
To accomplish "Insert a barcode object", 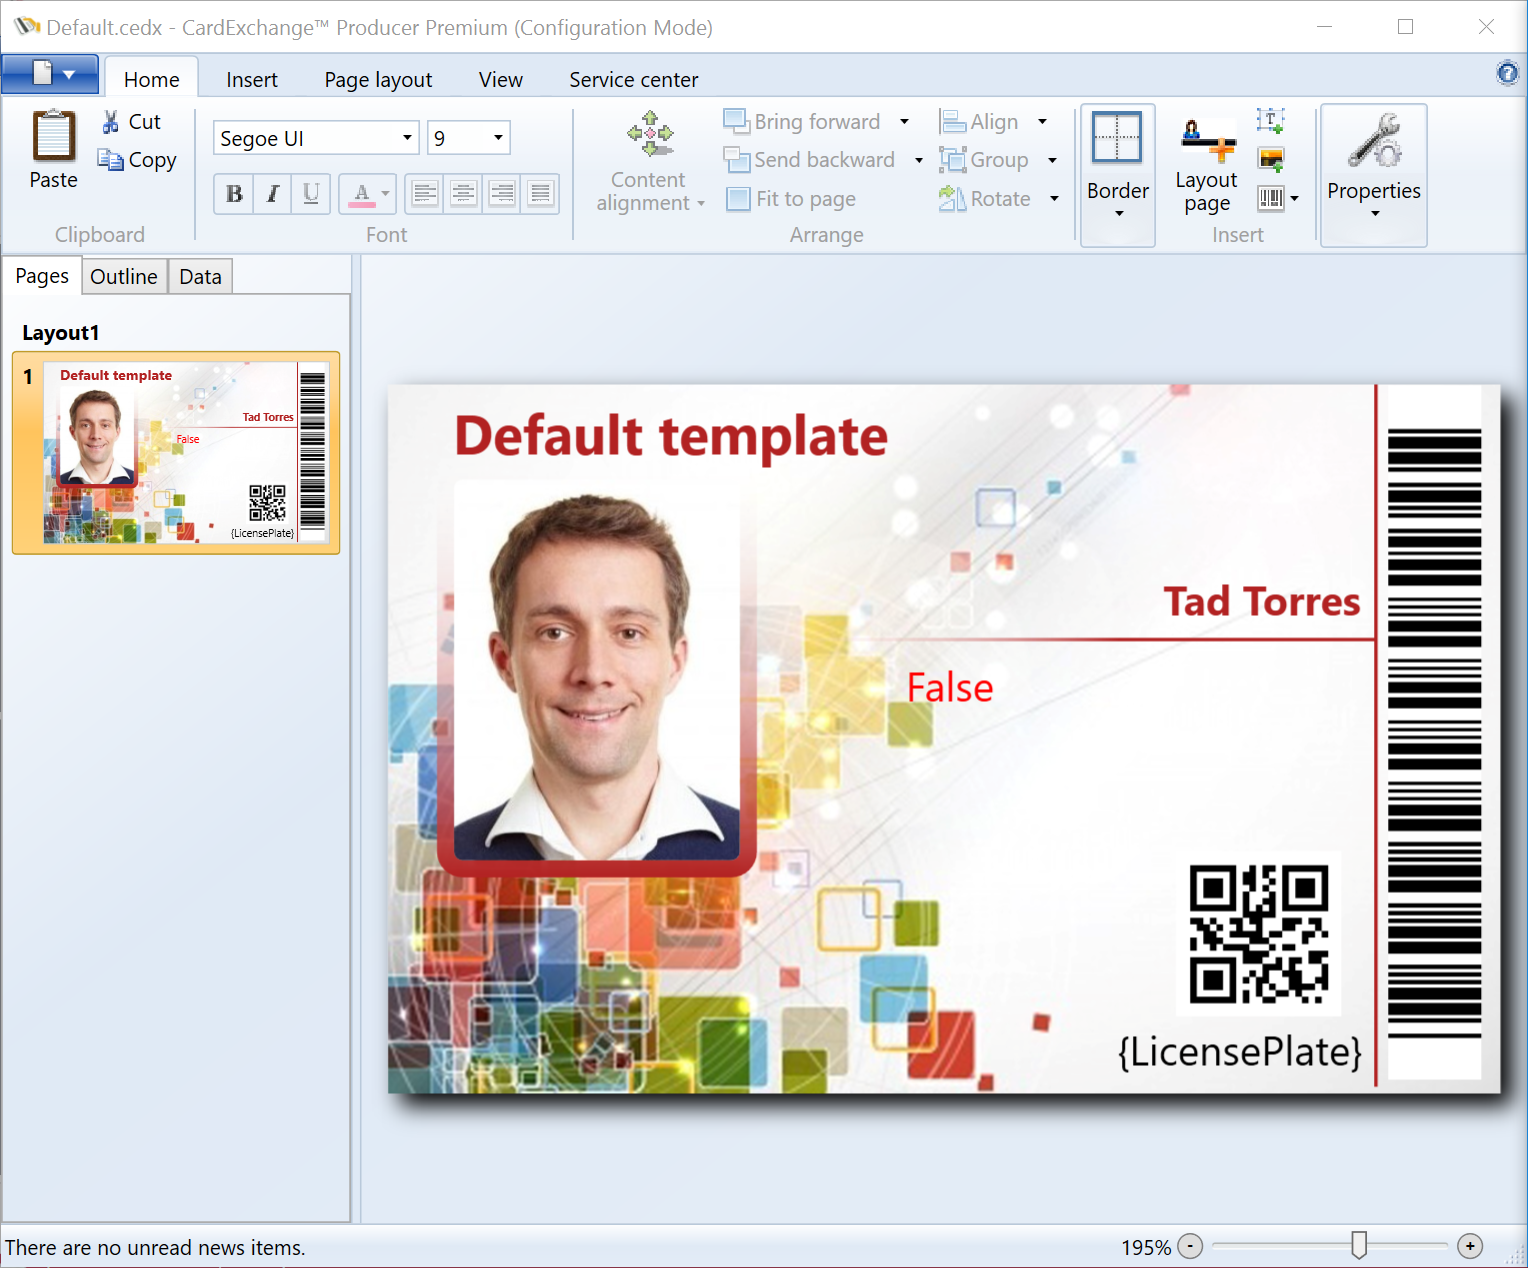I will (x=1271, y=198).
